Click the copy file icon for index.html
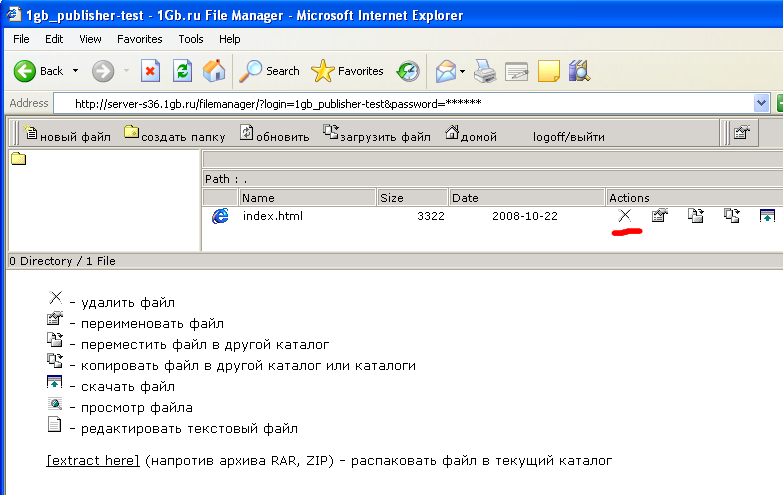 tap(732, 216)
